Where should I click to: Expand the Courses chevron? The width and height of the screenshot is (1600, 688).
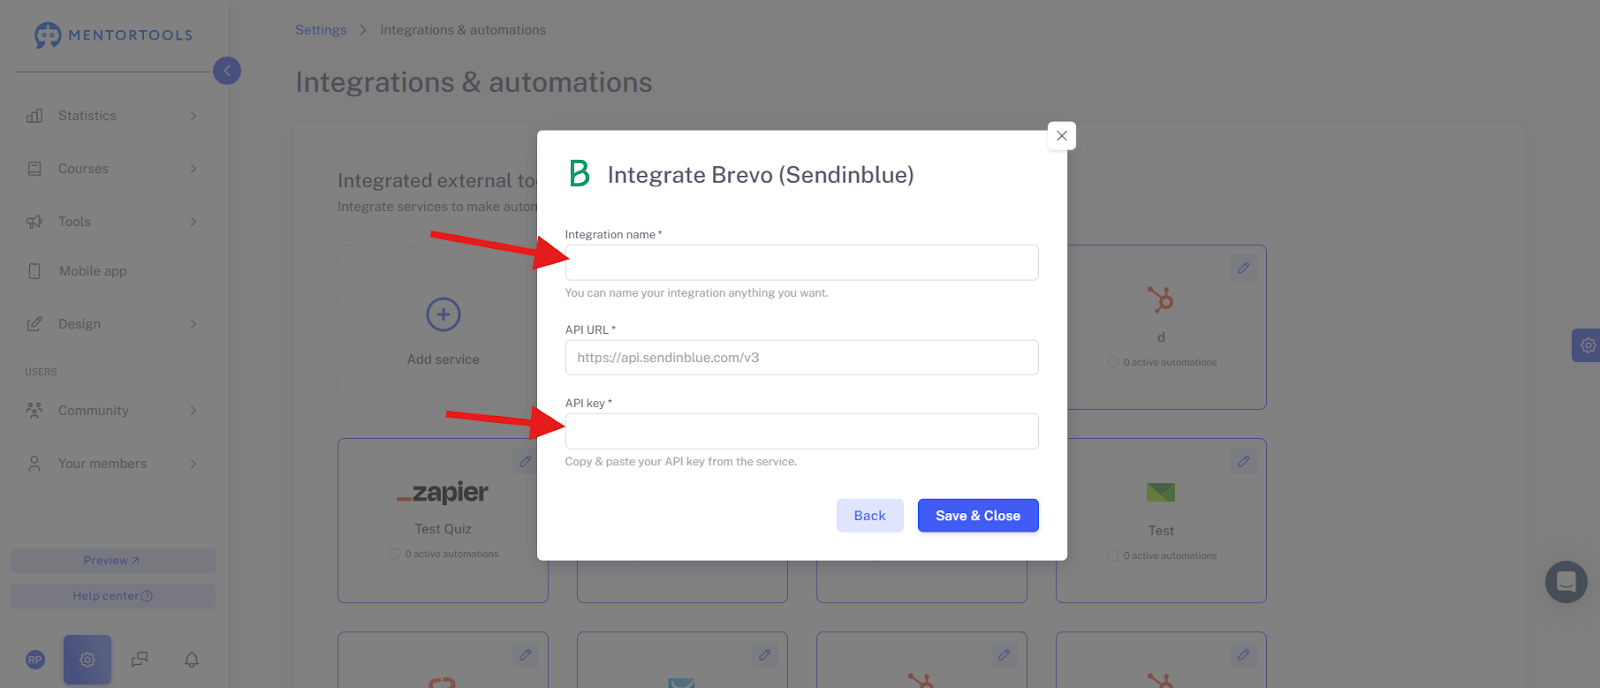[193, 169]
